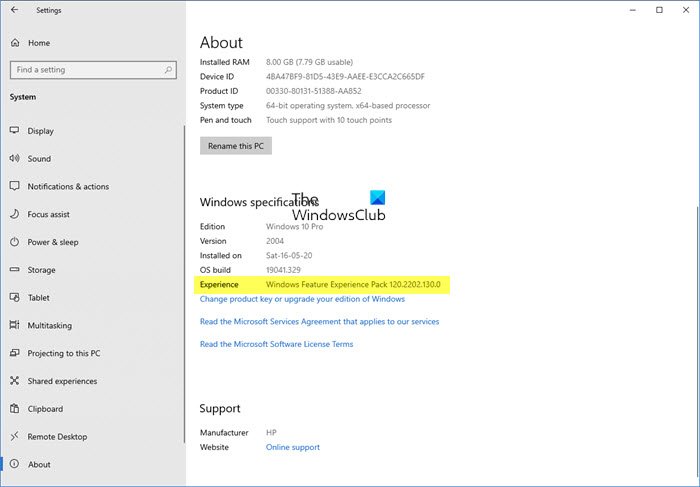Select Remote Desktop in sidebar

pos(93,437)
